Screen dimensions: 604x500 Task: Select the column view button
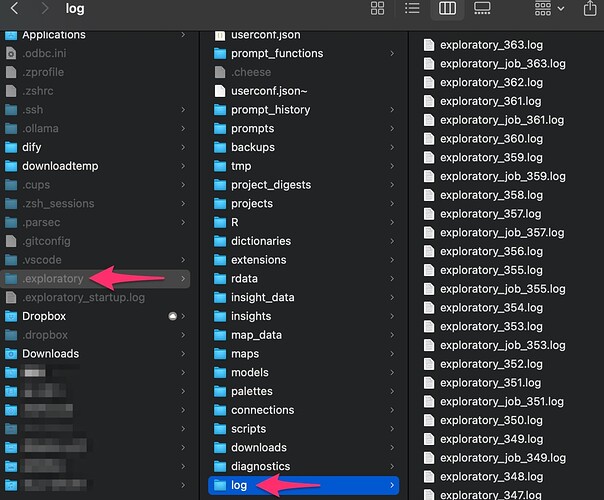coord(447,9)
